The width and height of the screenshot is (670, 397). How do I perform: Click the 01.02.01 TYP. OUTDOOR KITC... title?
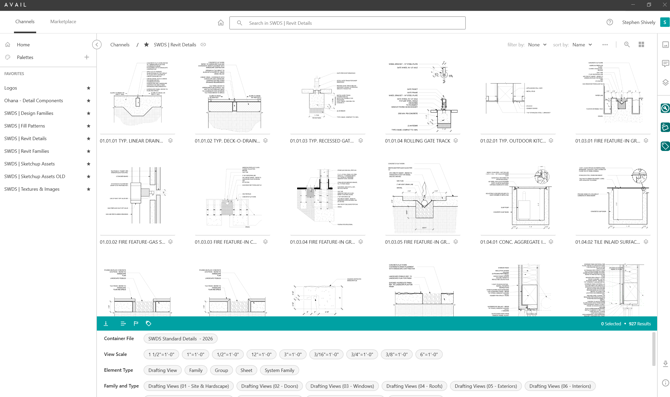[x=513, y=141]
